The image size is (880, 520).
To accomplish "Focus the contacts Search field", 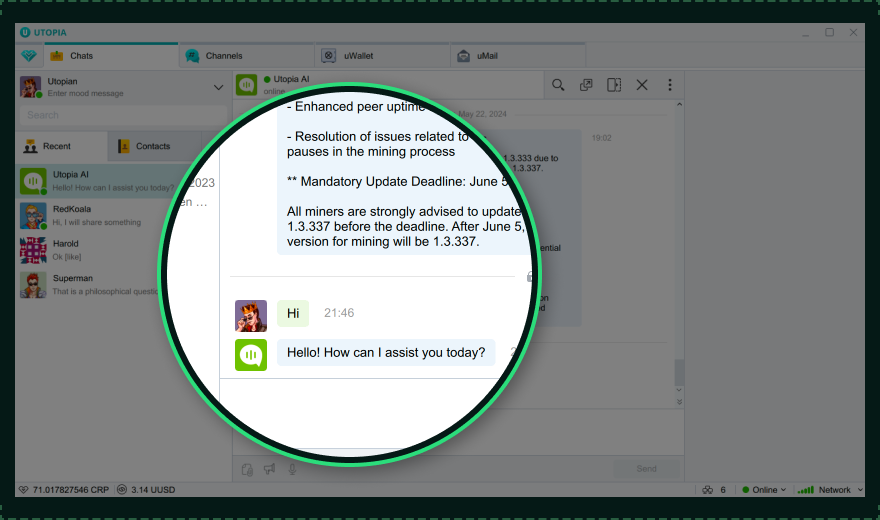I will [x=123, y=115].
